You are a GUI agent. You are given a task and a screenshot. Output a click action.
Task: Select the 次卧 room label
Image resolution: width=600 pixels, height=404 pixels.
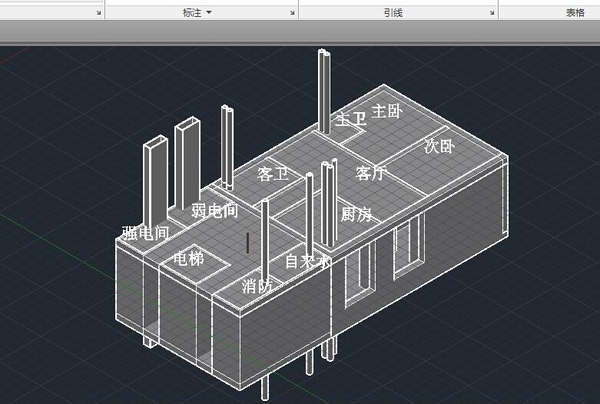coord(439,147)
